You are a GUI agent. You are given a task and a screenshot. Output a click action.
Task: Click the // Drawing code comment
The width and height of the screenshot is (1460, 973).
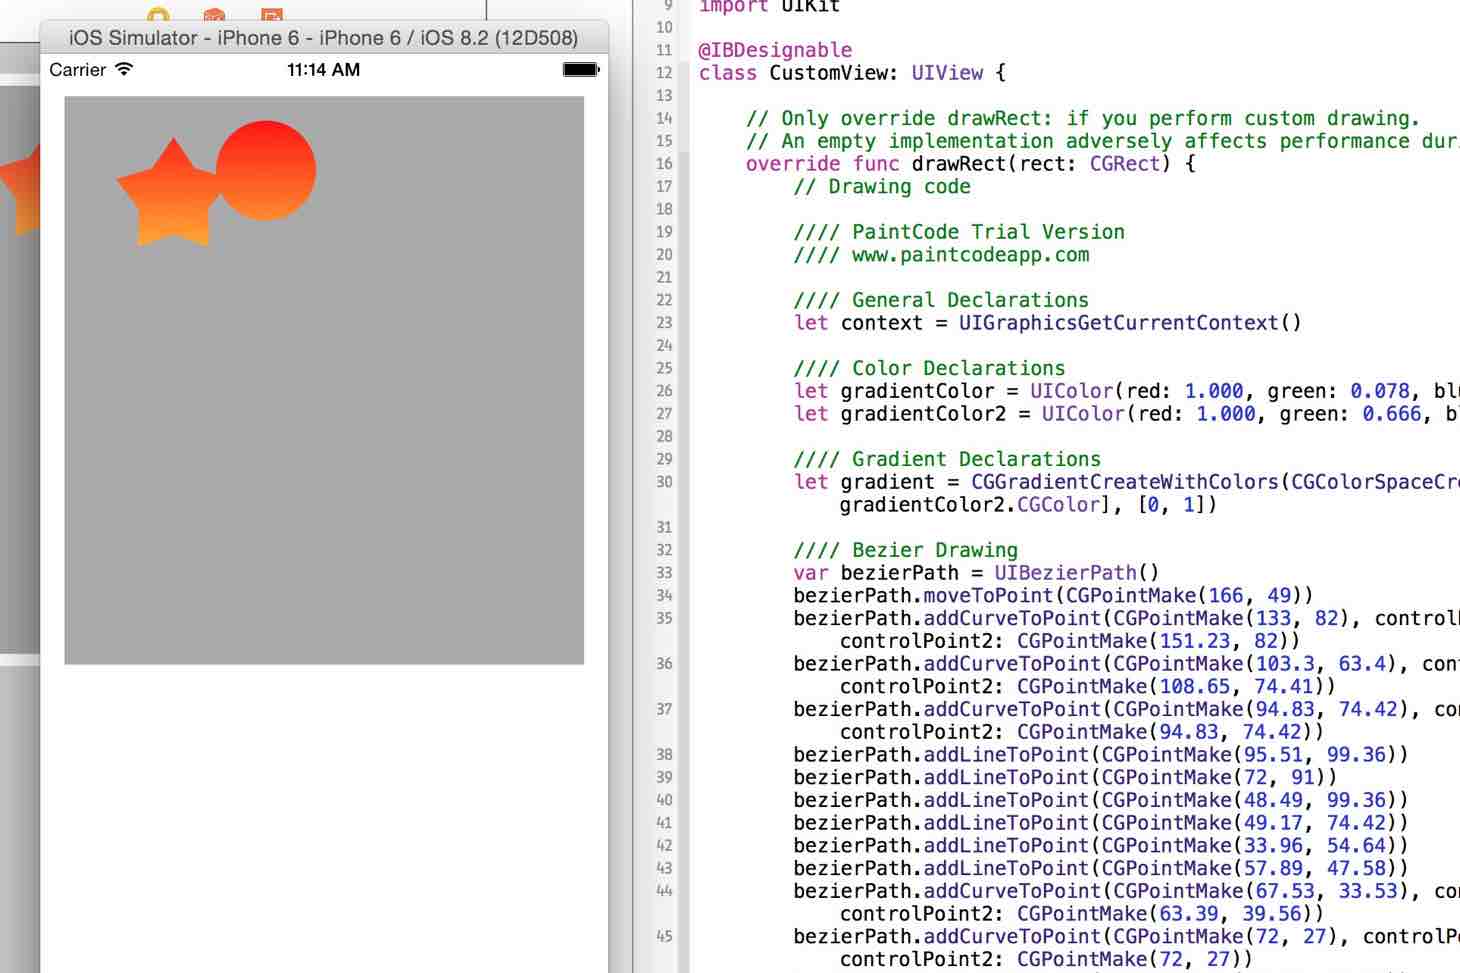click(x=882, y=187)
